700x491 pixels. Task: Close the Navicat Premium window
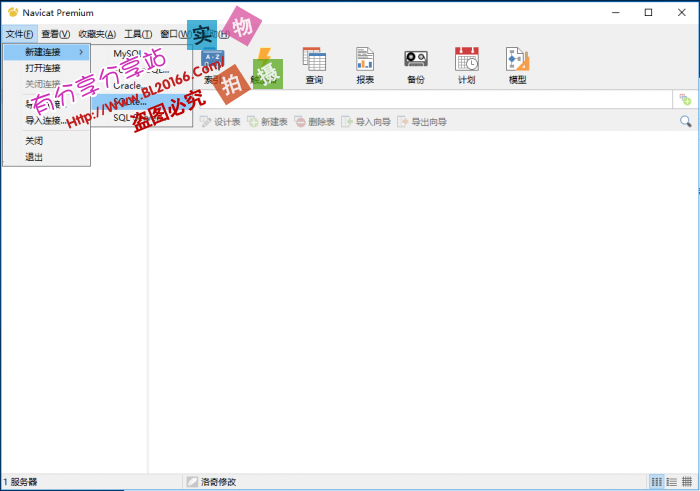coord(682,12)
